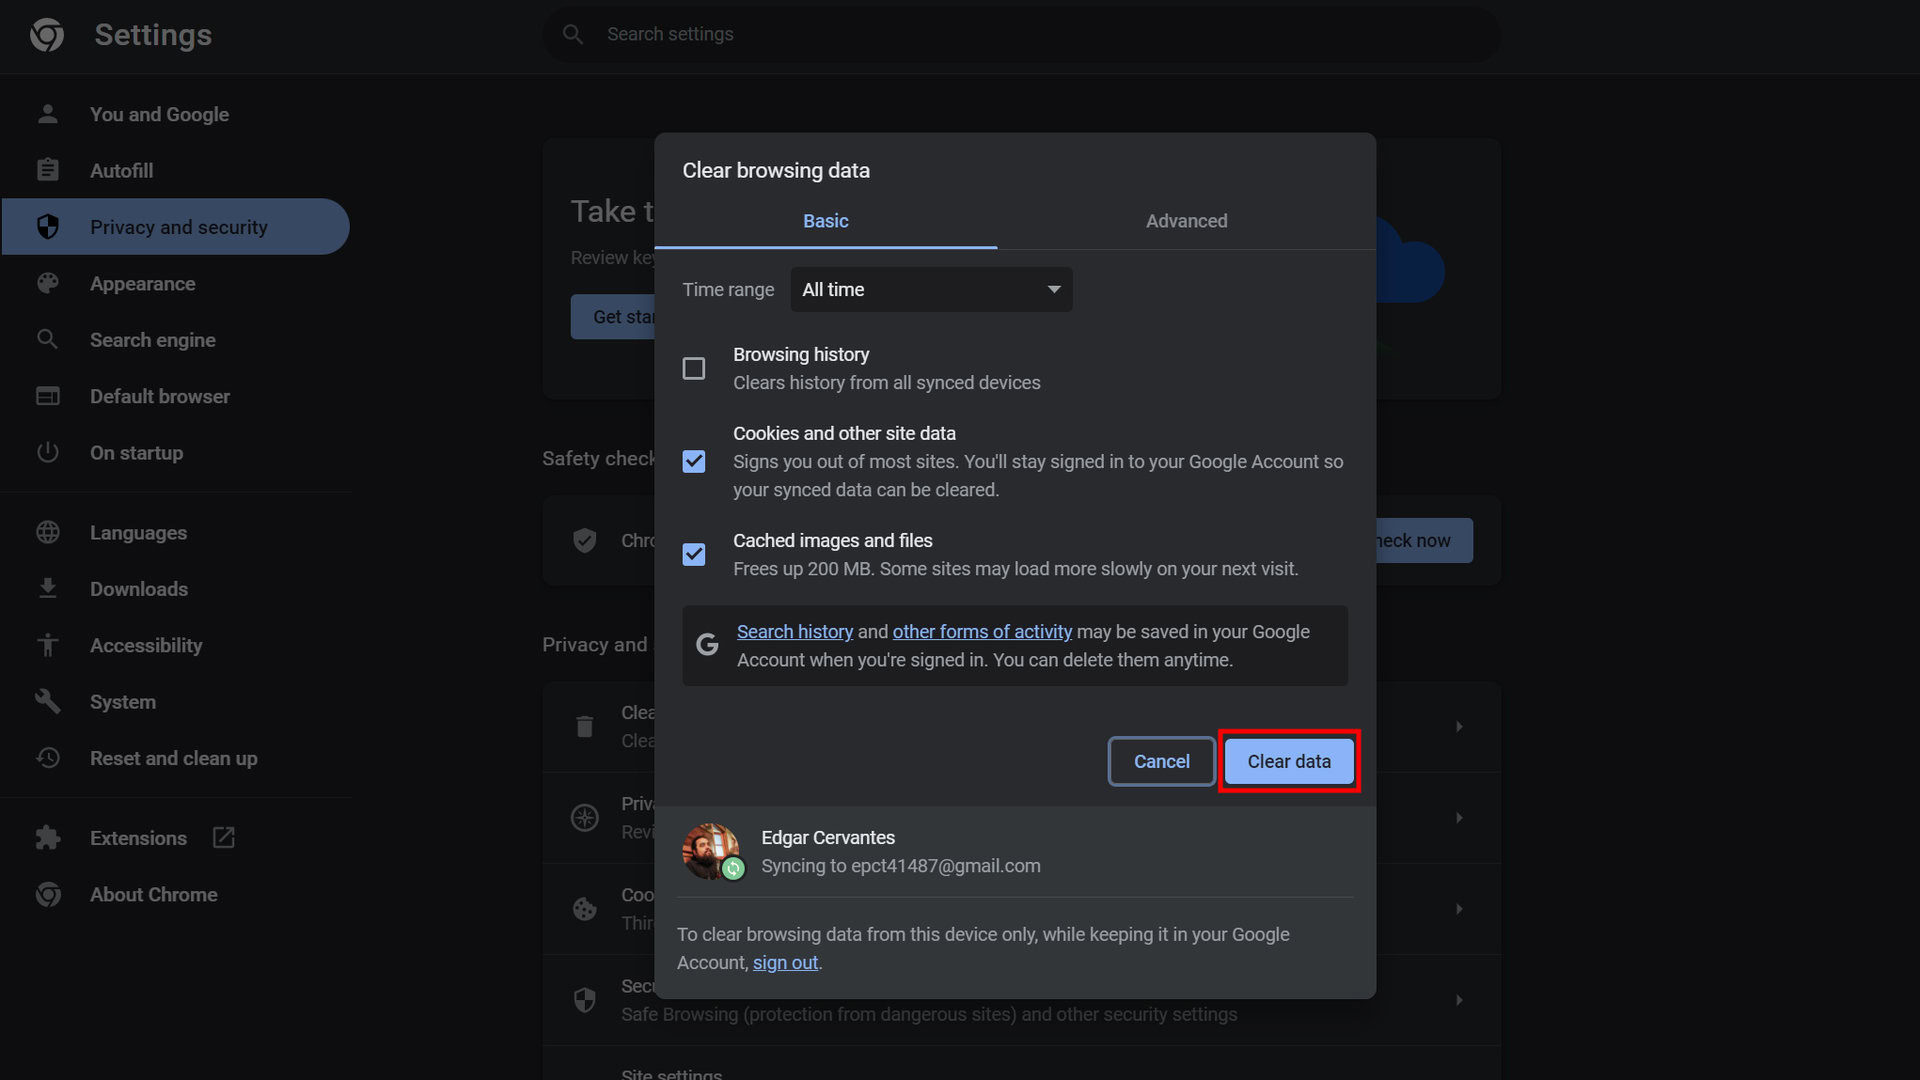Image resolution: width=1920 pixels, height=1080 pixels.
Task: Click the Cancel button
Action: [x=1161, y=761]
